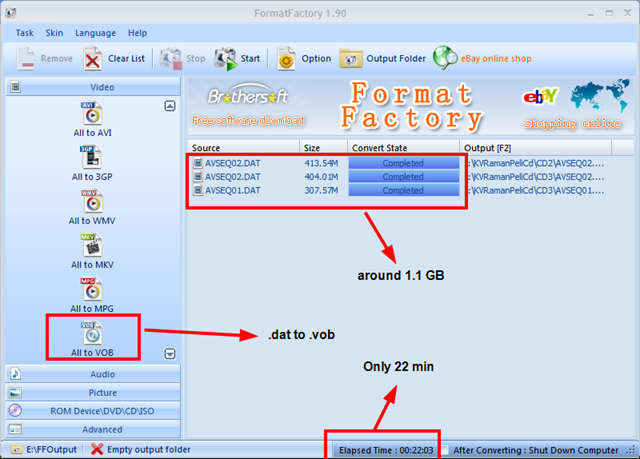Select the All to WMV icon
The height and width of the screenshot is (459, 640).
point(92,201)
